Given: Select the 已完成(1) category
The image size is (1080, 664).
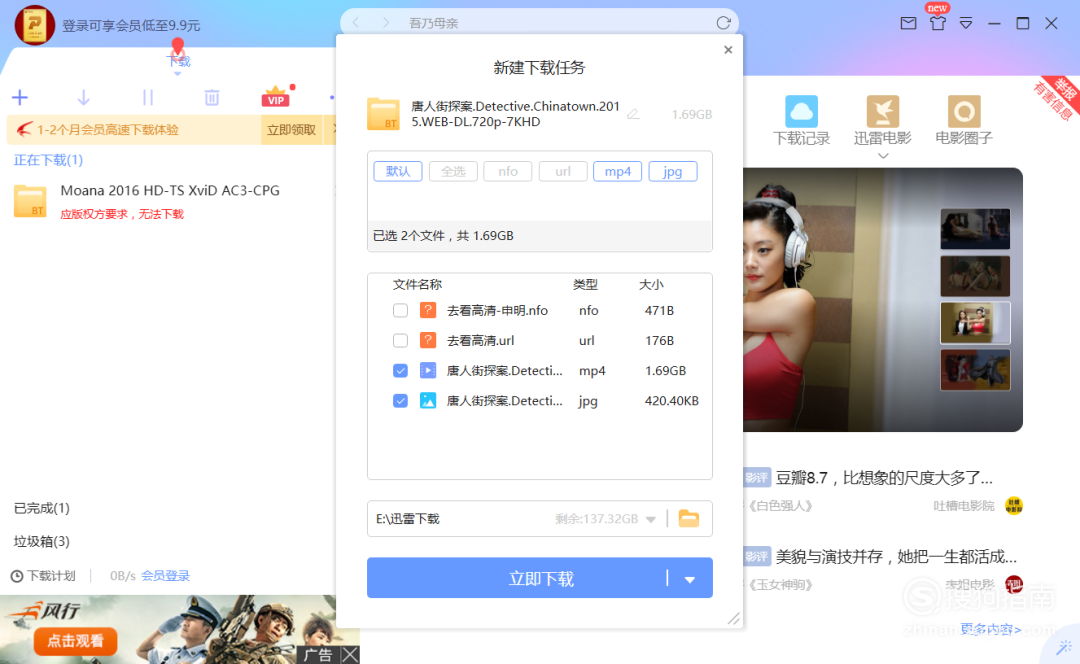Looking at the screenshot, I should (42, 508).
